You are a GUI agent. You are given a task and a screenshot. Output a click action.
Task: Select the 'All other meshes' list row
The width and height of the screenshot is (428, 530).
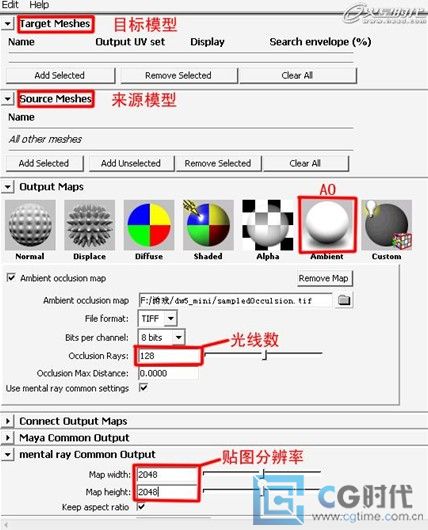click(x=181, y=139)
